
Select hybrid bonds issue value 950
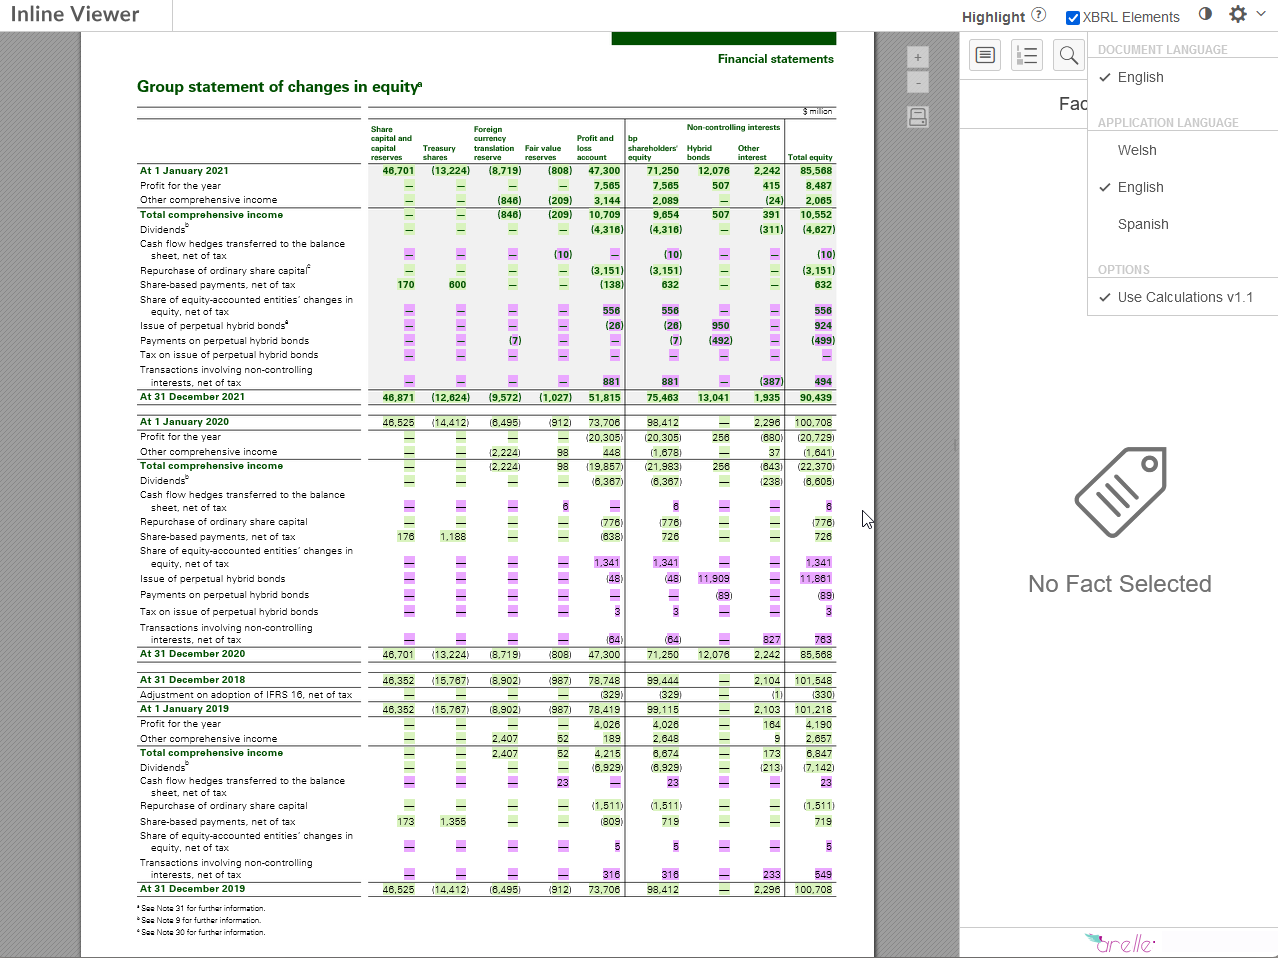[720, 326]
